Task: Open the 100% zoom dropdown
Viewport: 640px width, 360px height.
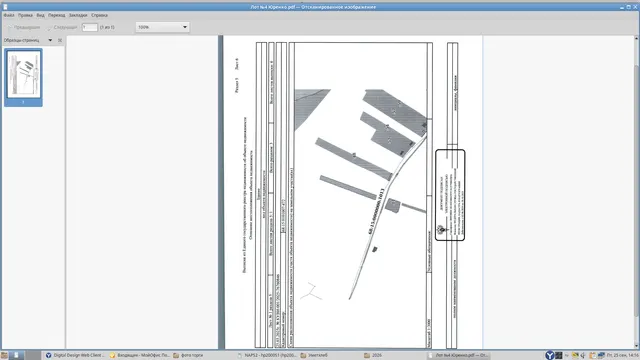Action: tap(162, 27)
